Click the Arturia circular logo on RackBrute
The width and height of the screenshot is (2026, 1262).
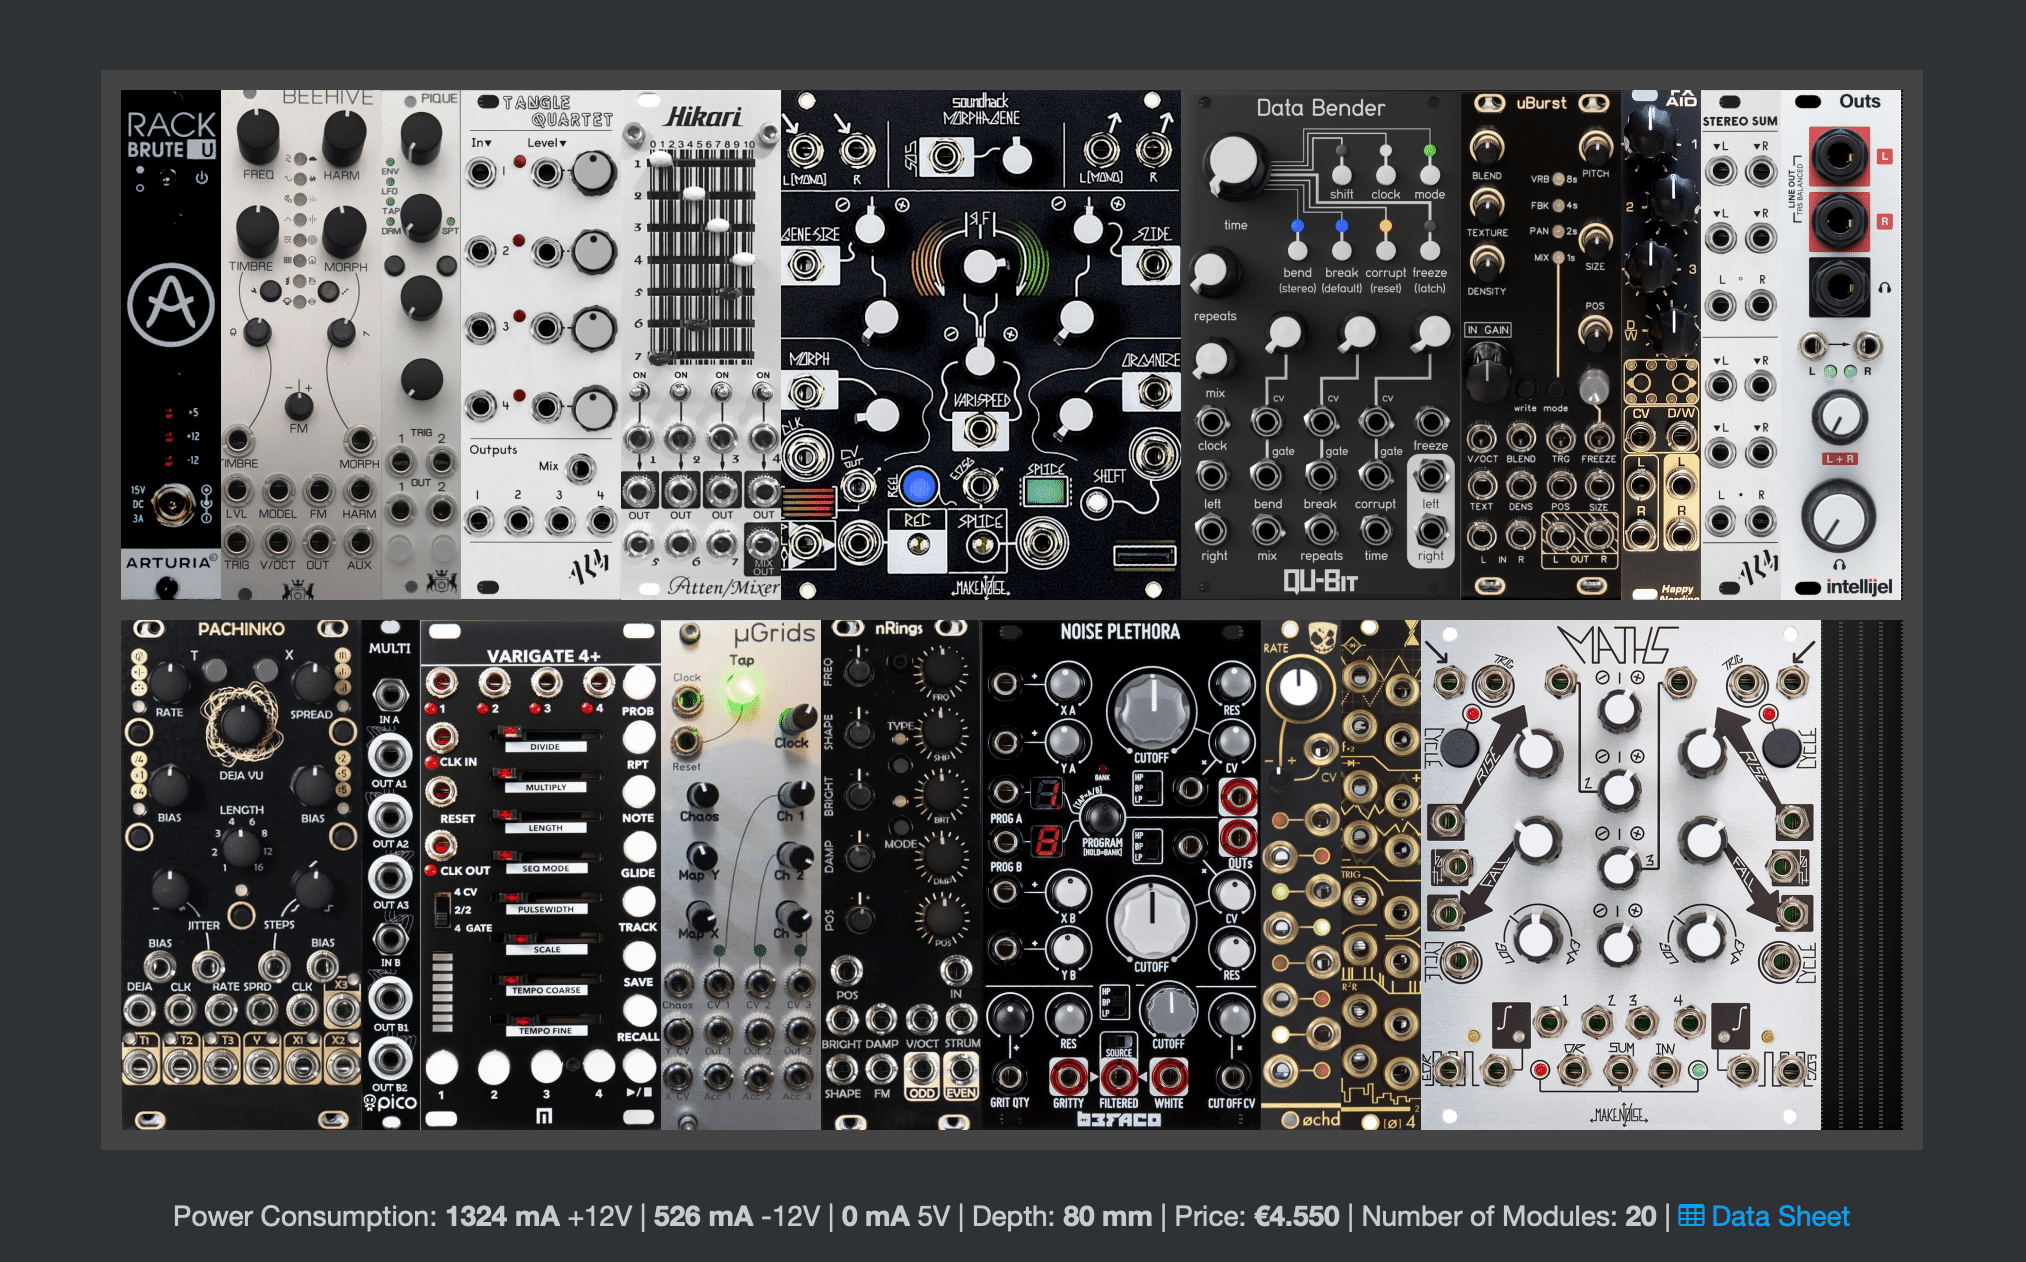[x=171, y=304]
